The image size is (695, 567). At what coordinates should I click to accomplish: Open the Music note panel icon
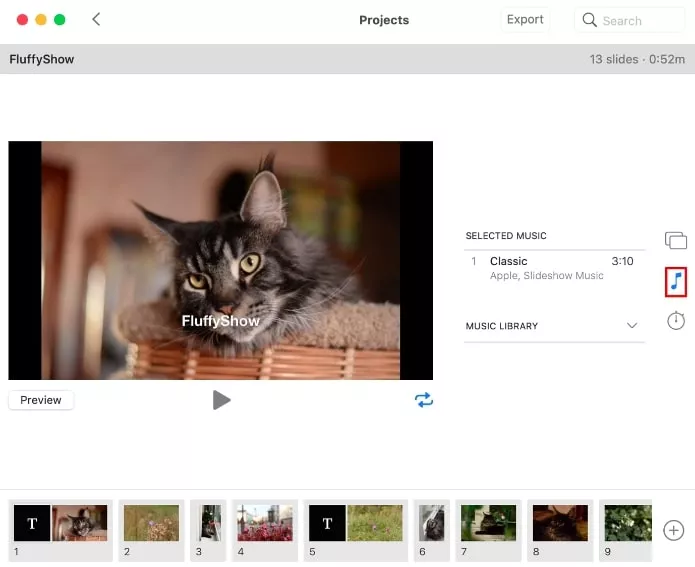(675, 282)
